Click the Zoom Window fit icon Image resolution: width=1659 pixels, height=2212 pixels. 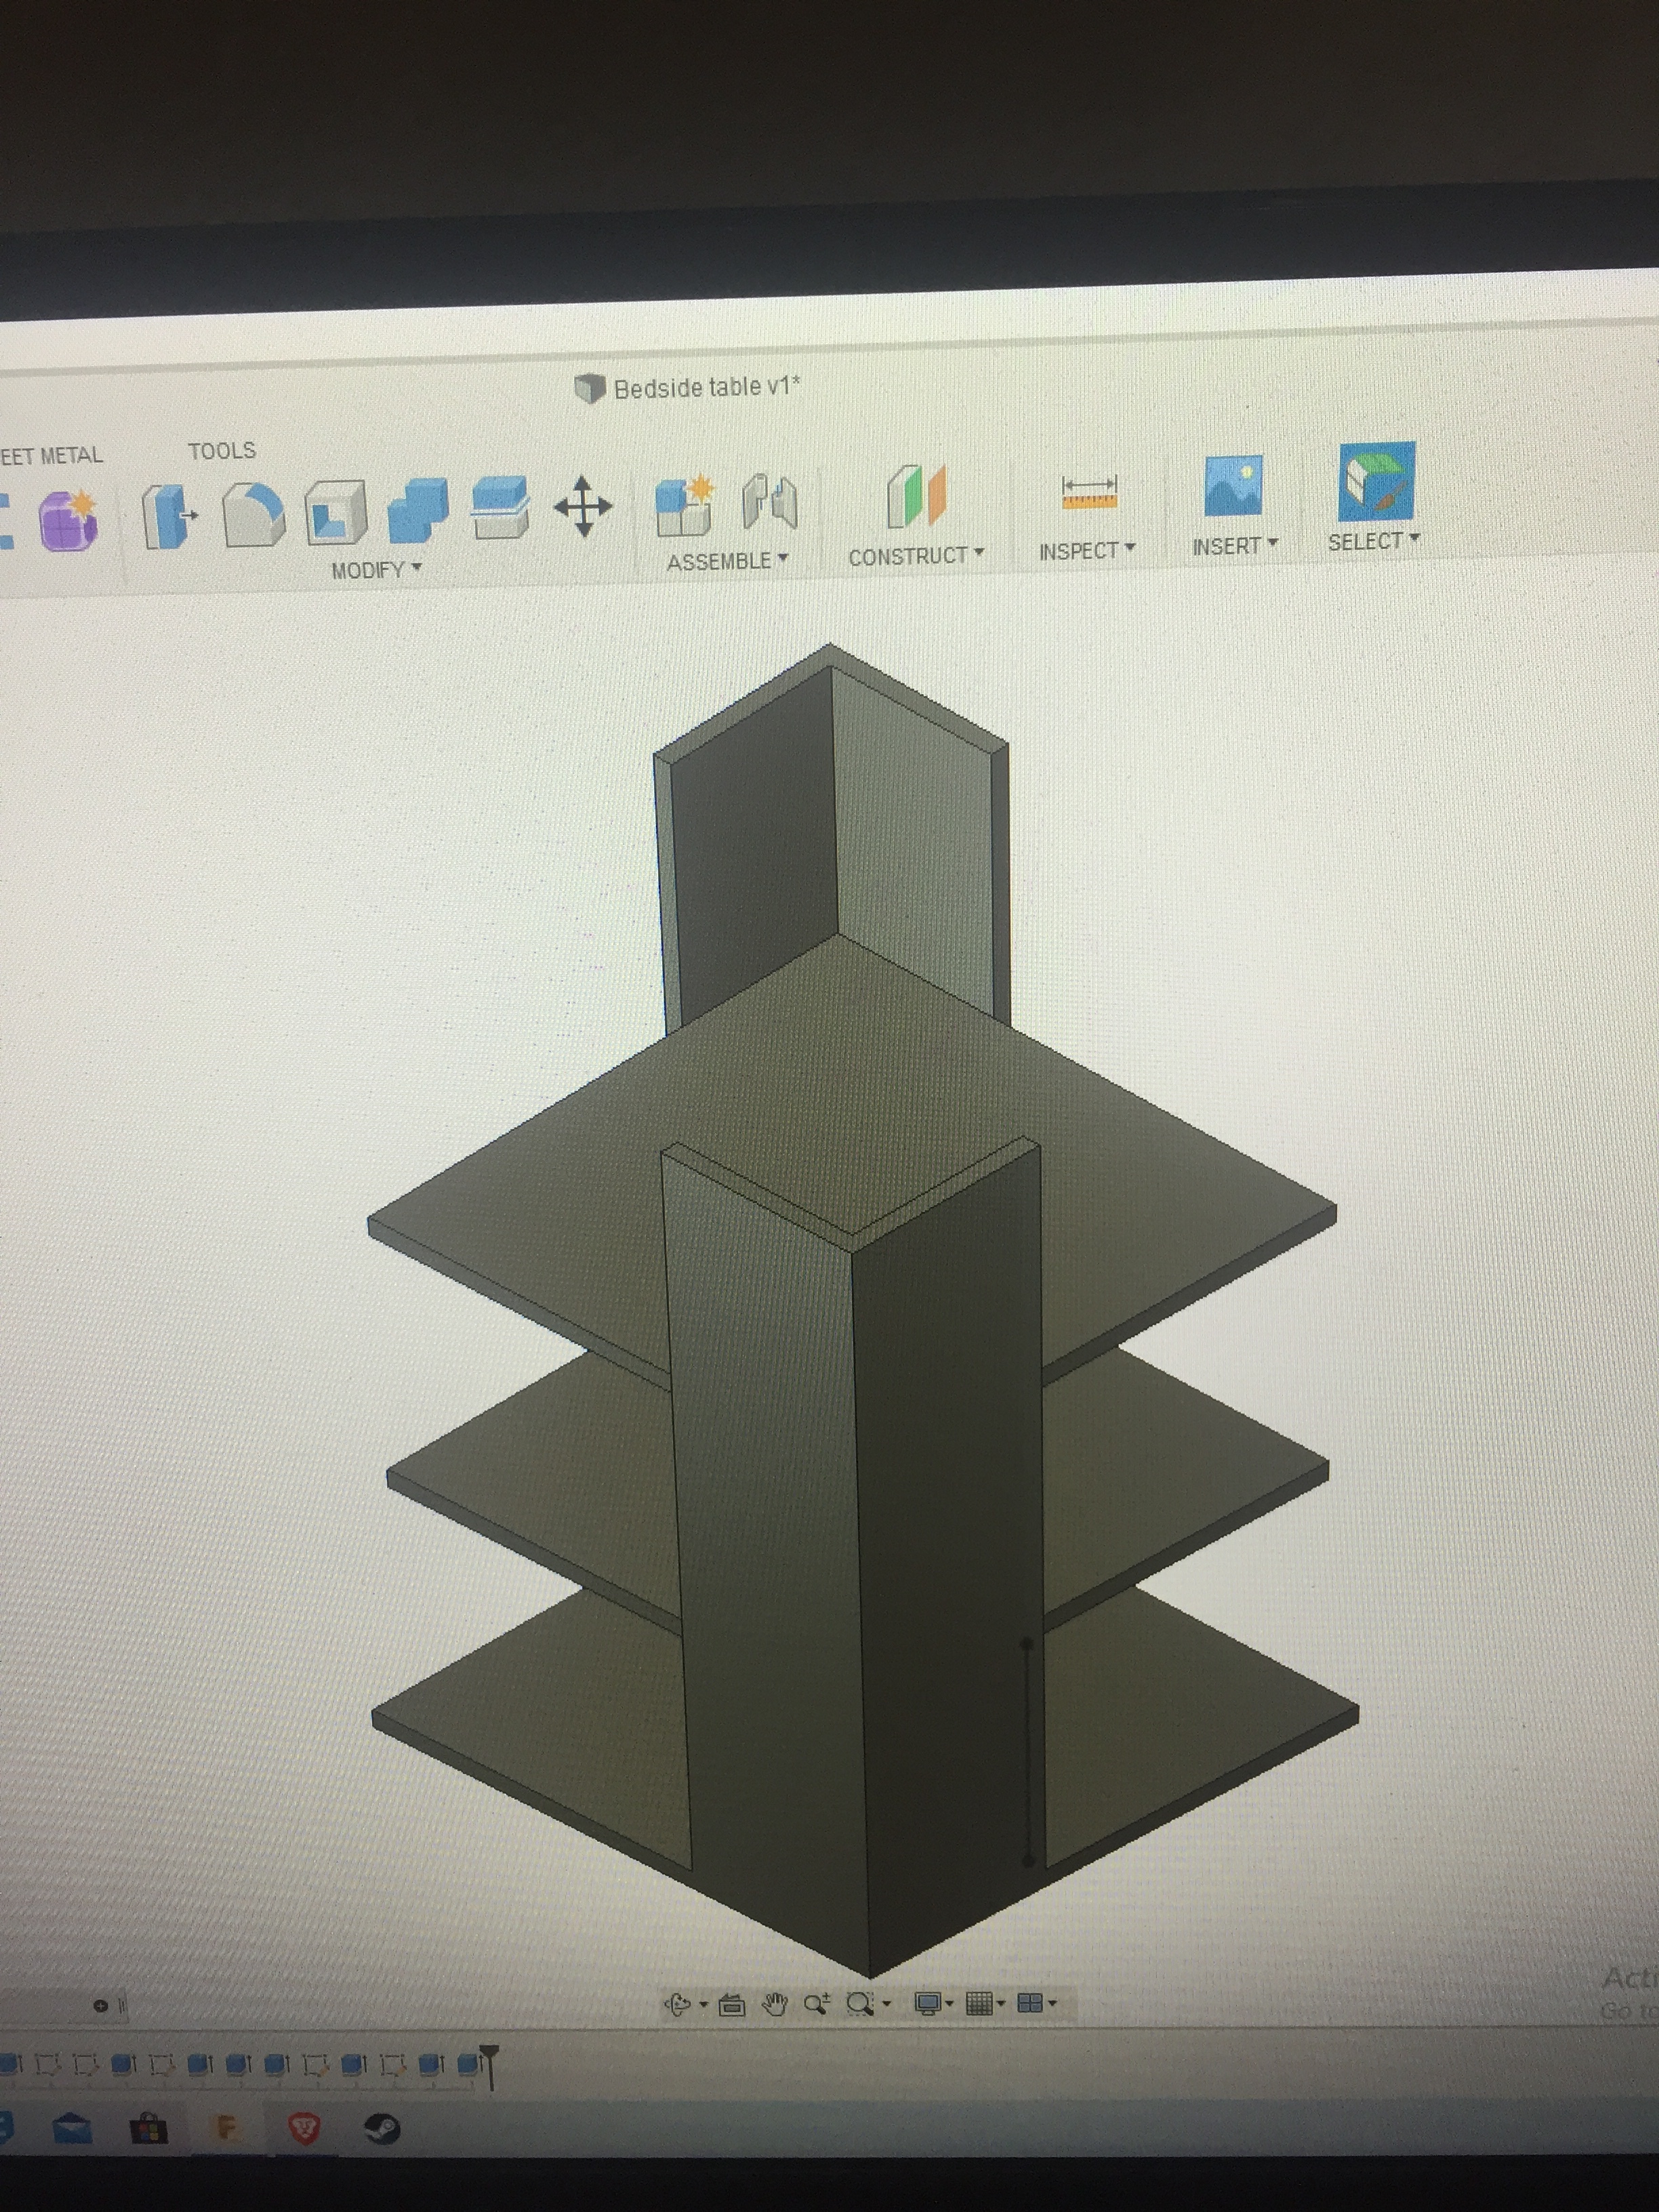point(860,2003)
